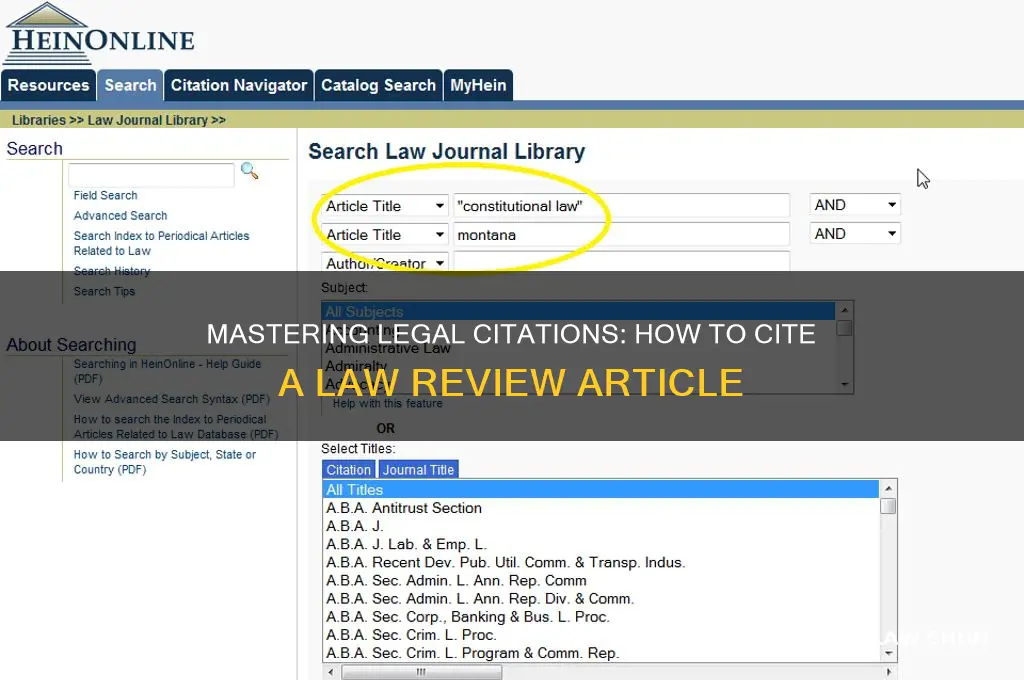Click titles list scroll left arrow
Viewport: 1024px width, 680px height.
click(330, 672)
